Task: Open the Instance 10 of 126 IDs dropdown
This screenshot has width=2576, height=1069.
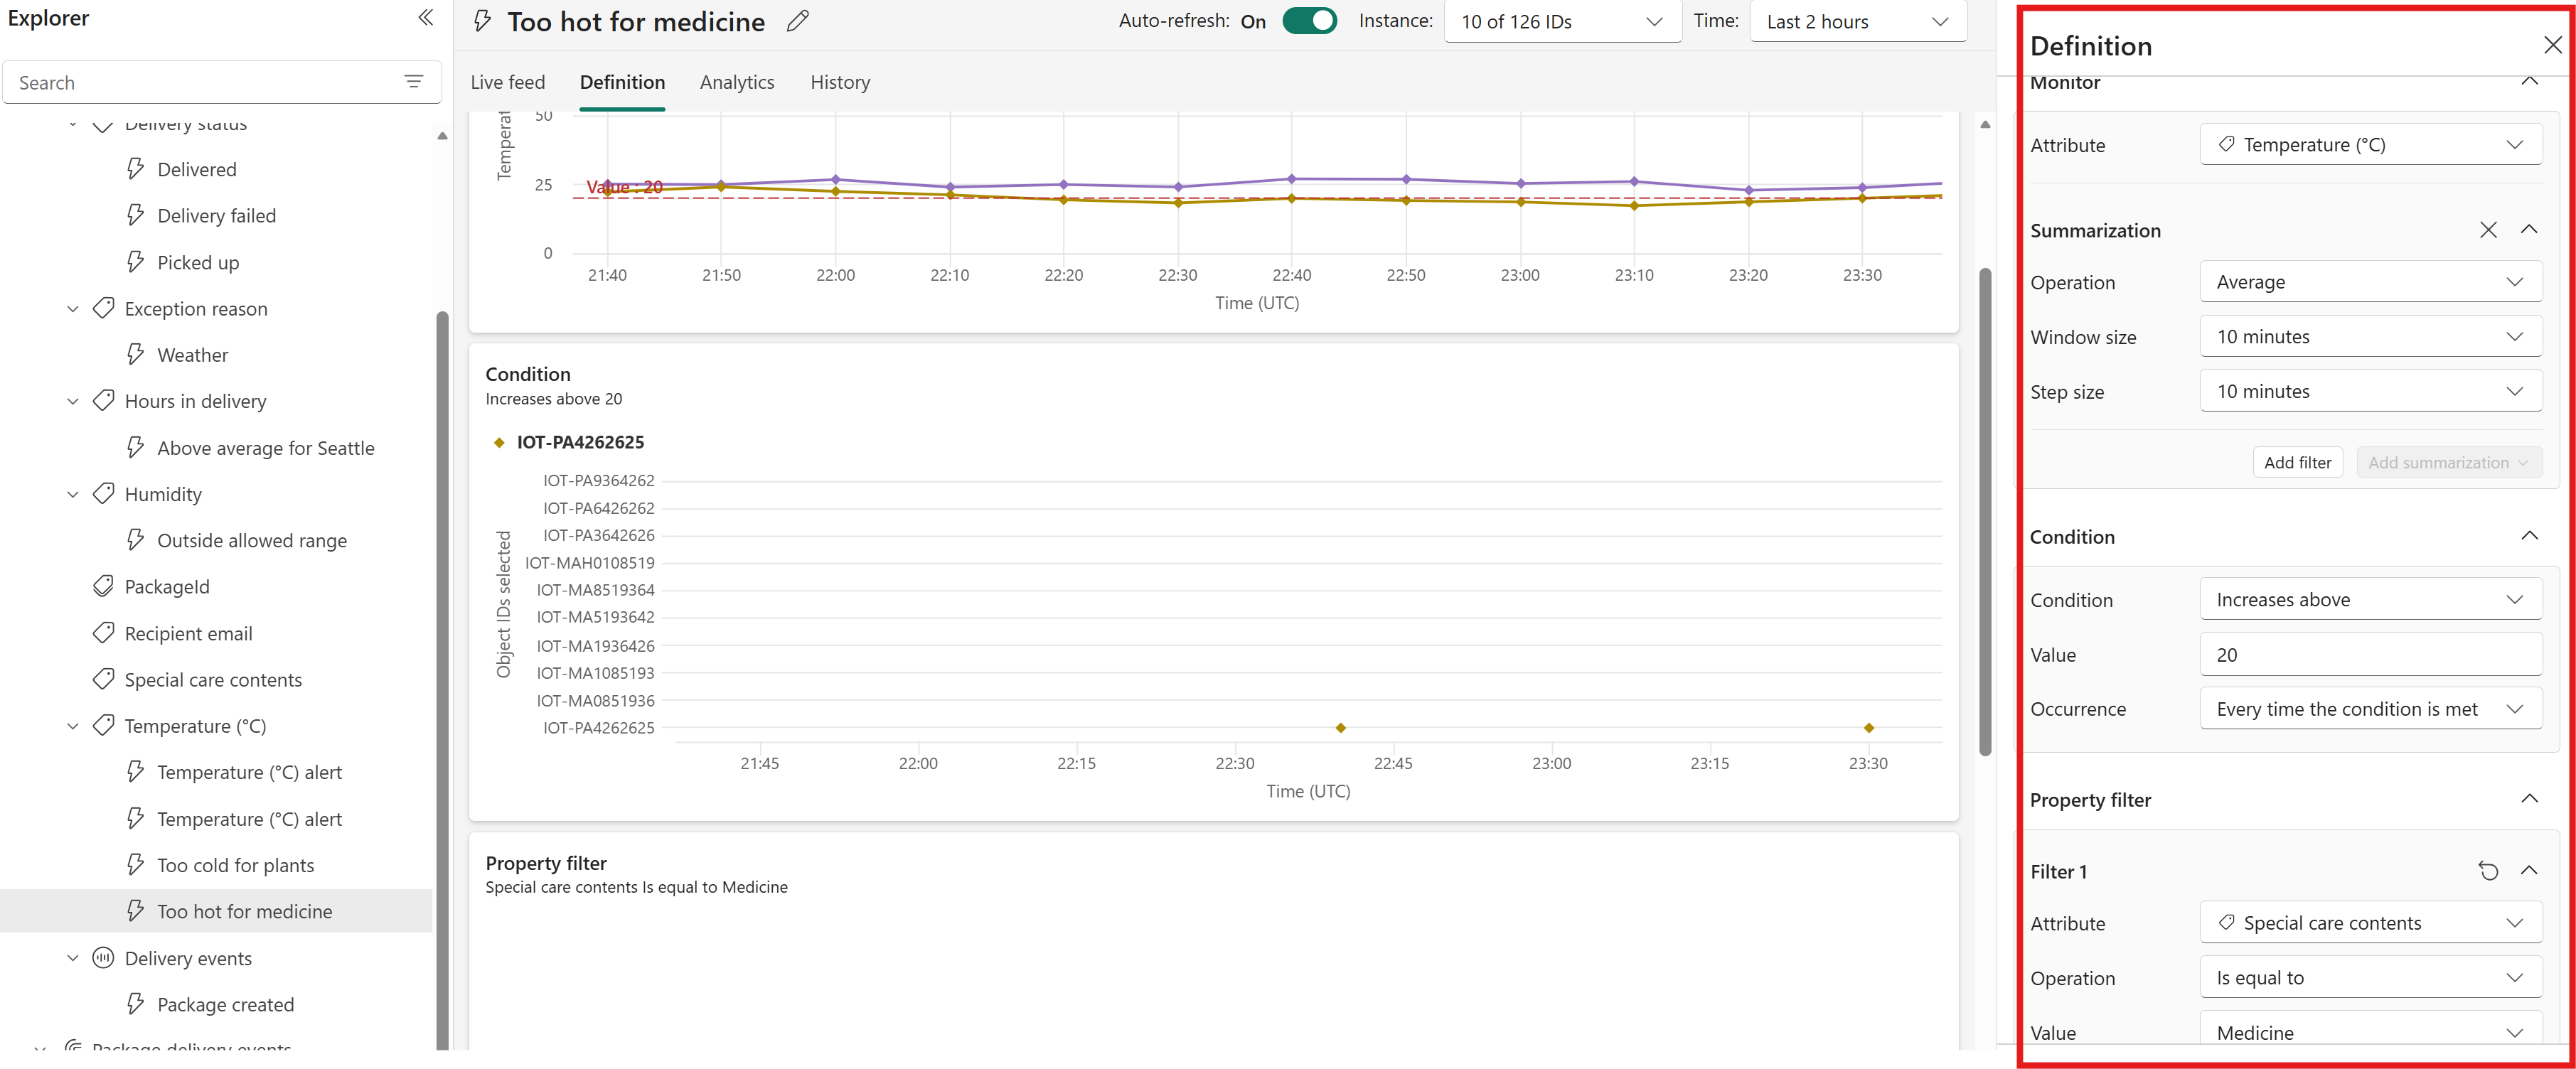Action: click(1562, 21)
